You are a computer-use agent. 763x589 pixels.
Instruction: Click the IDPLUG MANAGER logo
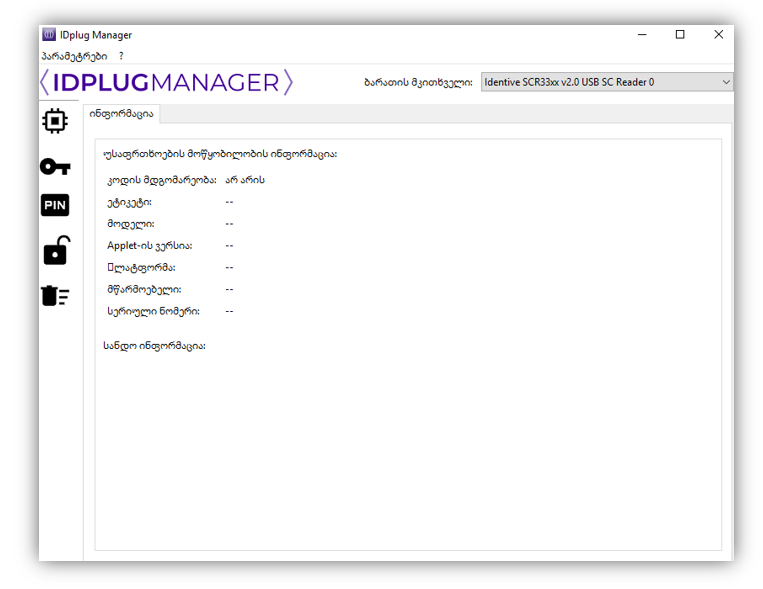167,82
